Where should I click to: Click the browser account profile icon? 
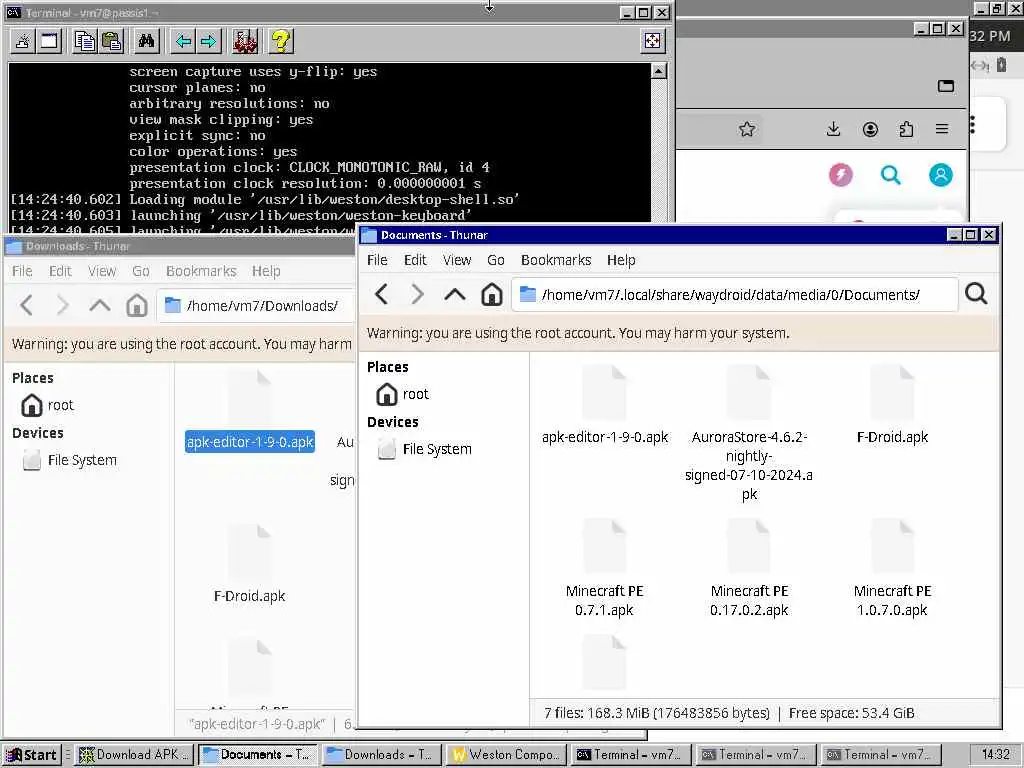[870, 129]
